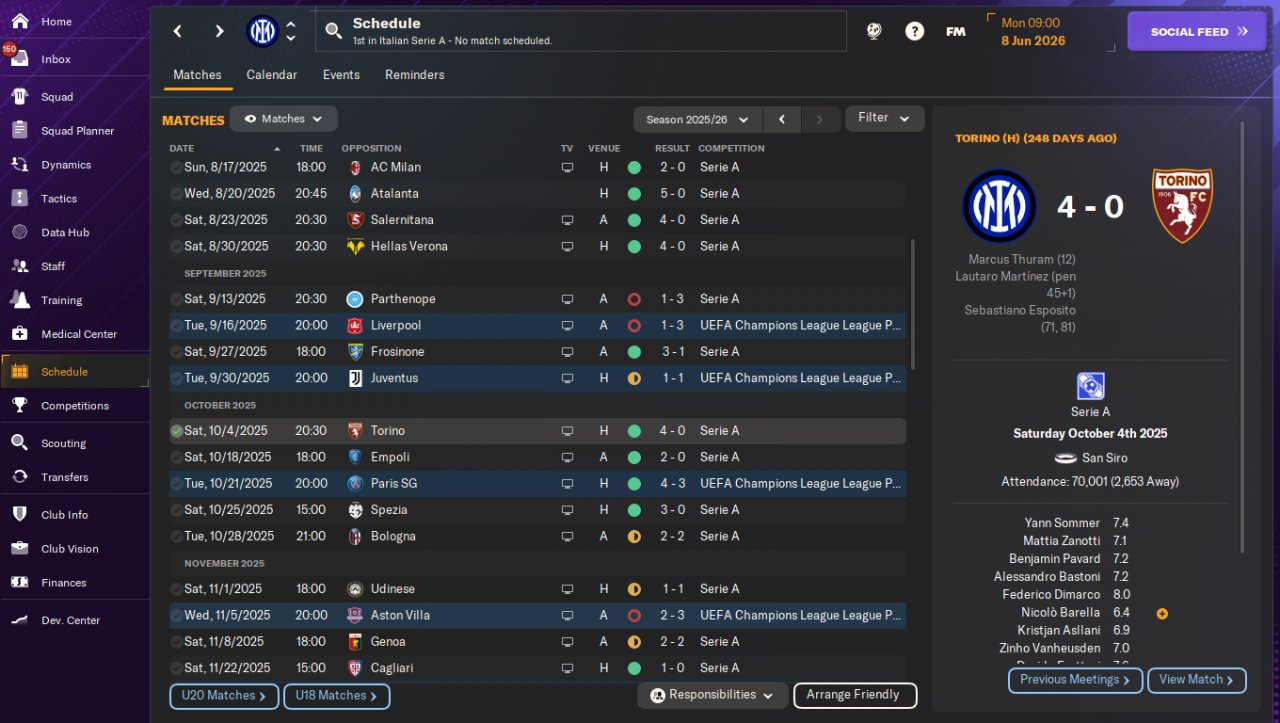Screen dimensions: 1280x723
Task: Toggle checkmark on Torino match row
Action: (176, 431)
